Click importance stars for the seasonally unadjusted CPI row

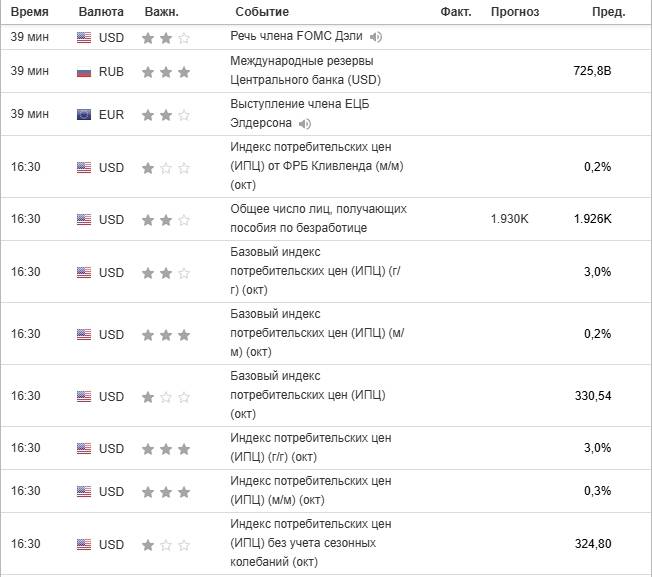166,545
